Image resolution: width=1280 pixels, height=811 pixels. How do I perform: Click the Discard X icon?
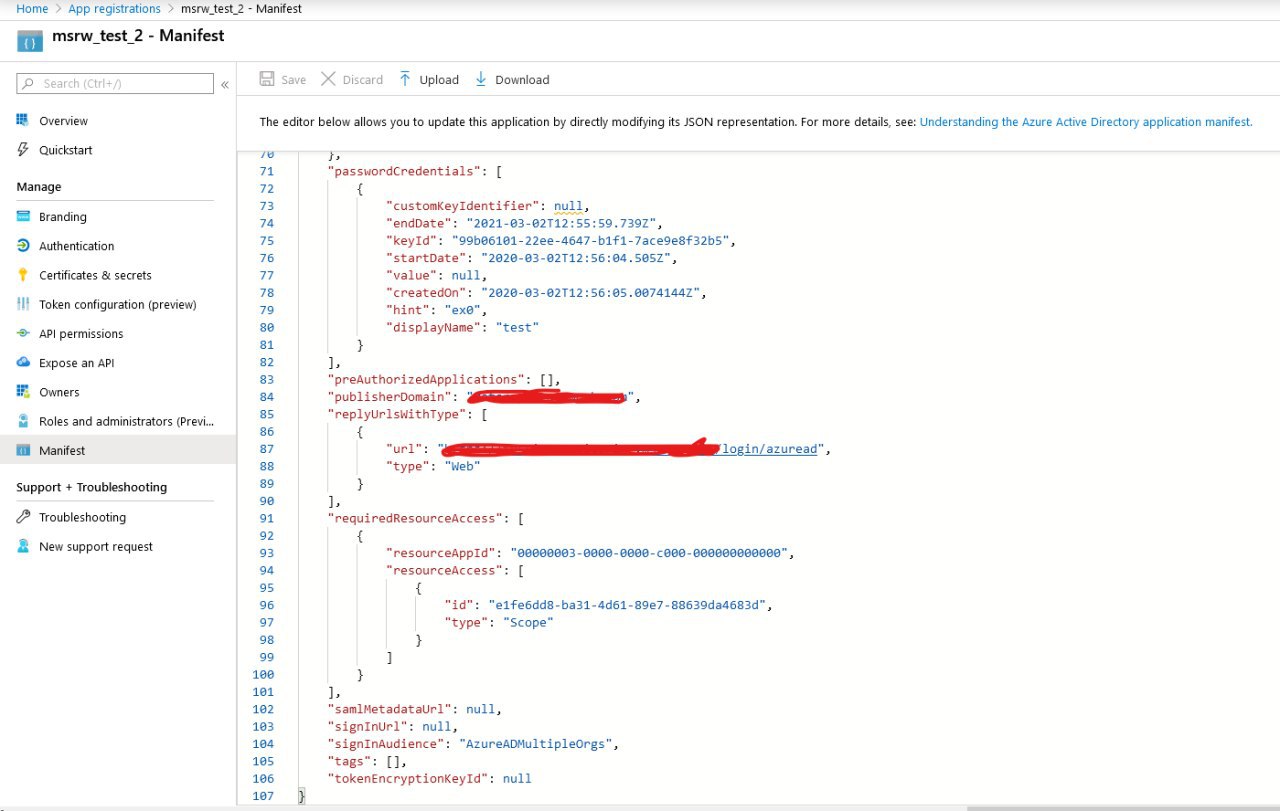(328, 79)
